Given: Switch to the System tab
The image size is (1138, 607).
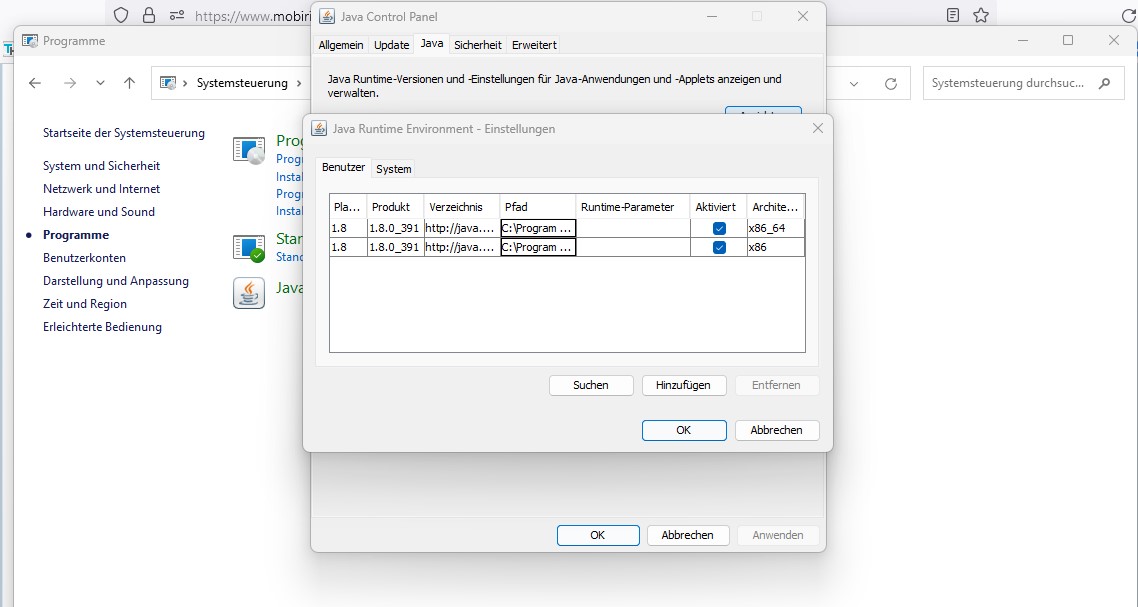Looking at the screenshot, I should (x=393, y=169).
